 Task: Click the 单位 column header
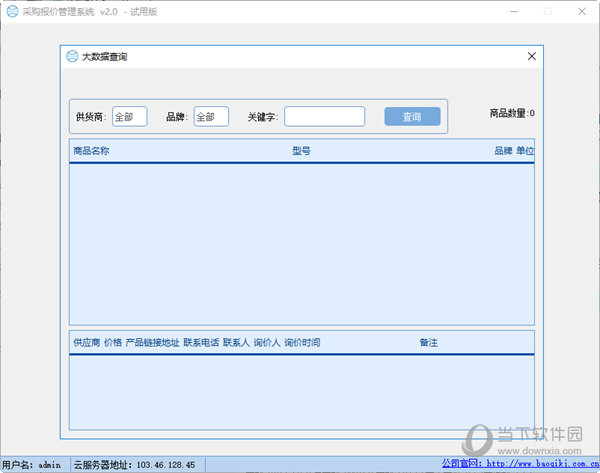pyautogui.click(x=525, y=151)
